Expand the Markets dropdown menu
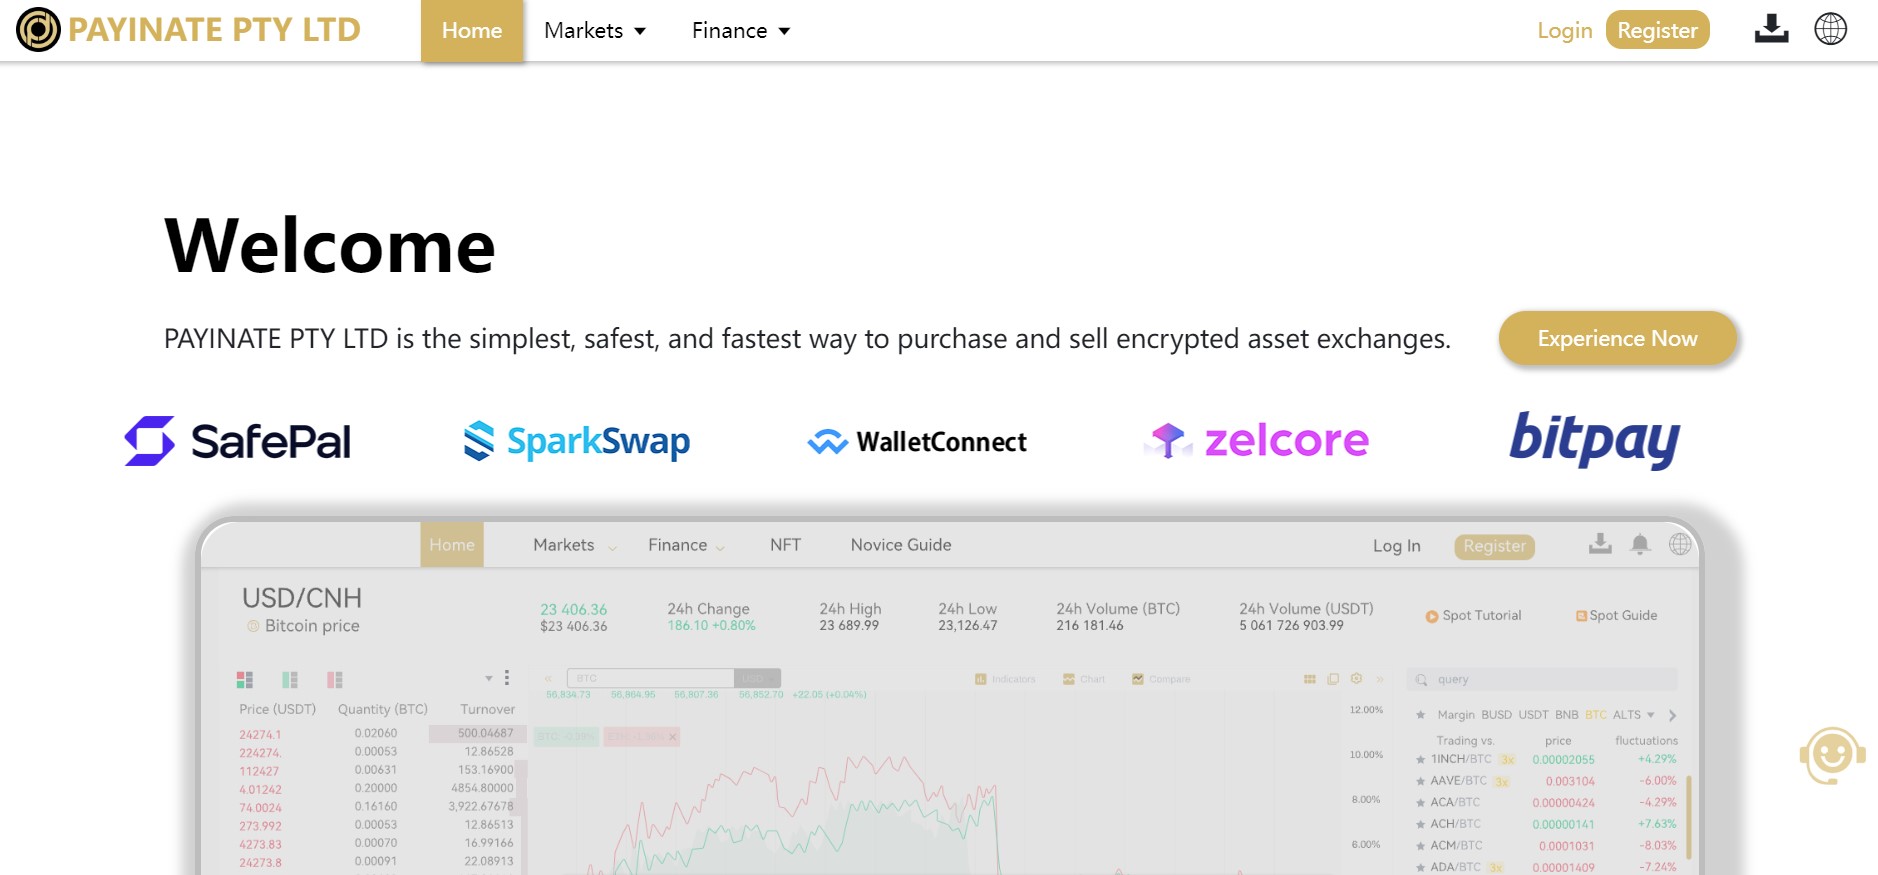The width and height of the screenshot is (1878, 875). (595, 31)
